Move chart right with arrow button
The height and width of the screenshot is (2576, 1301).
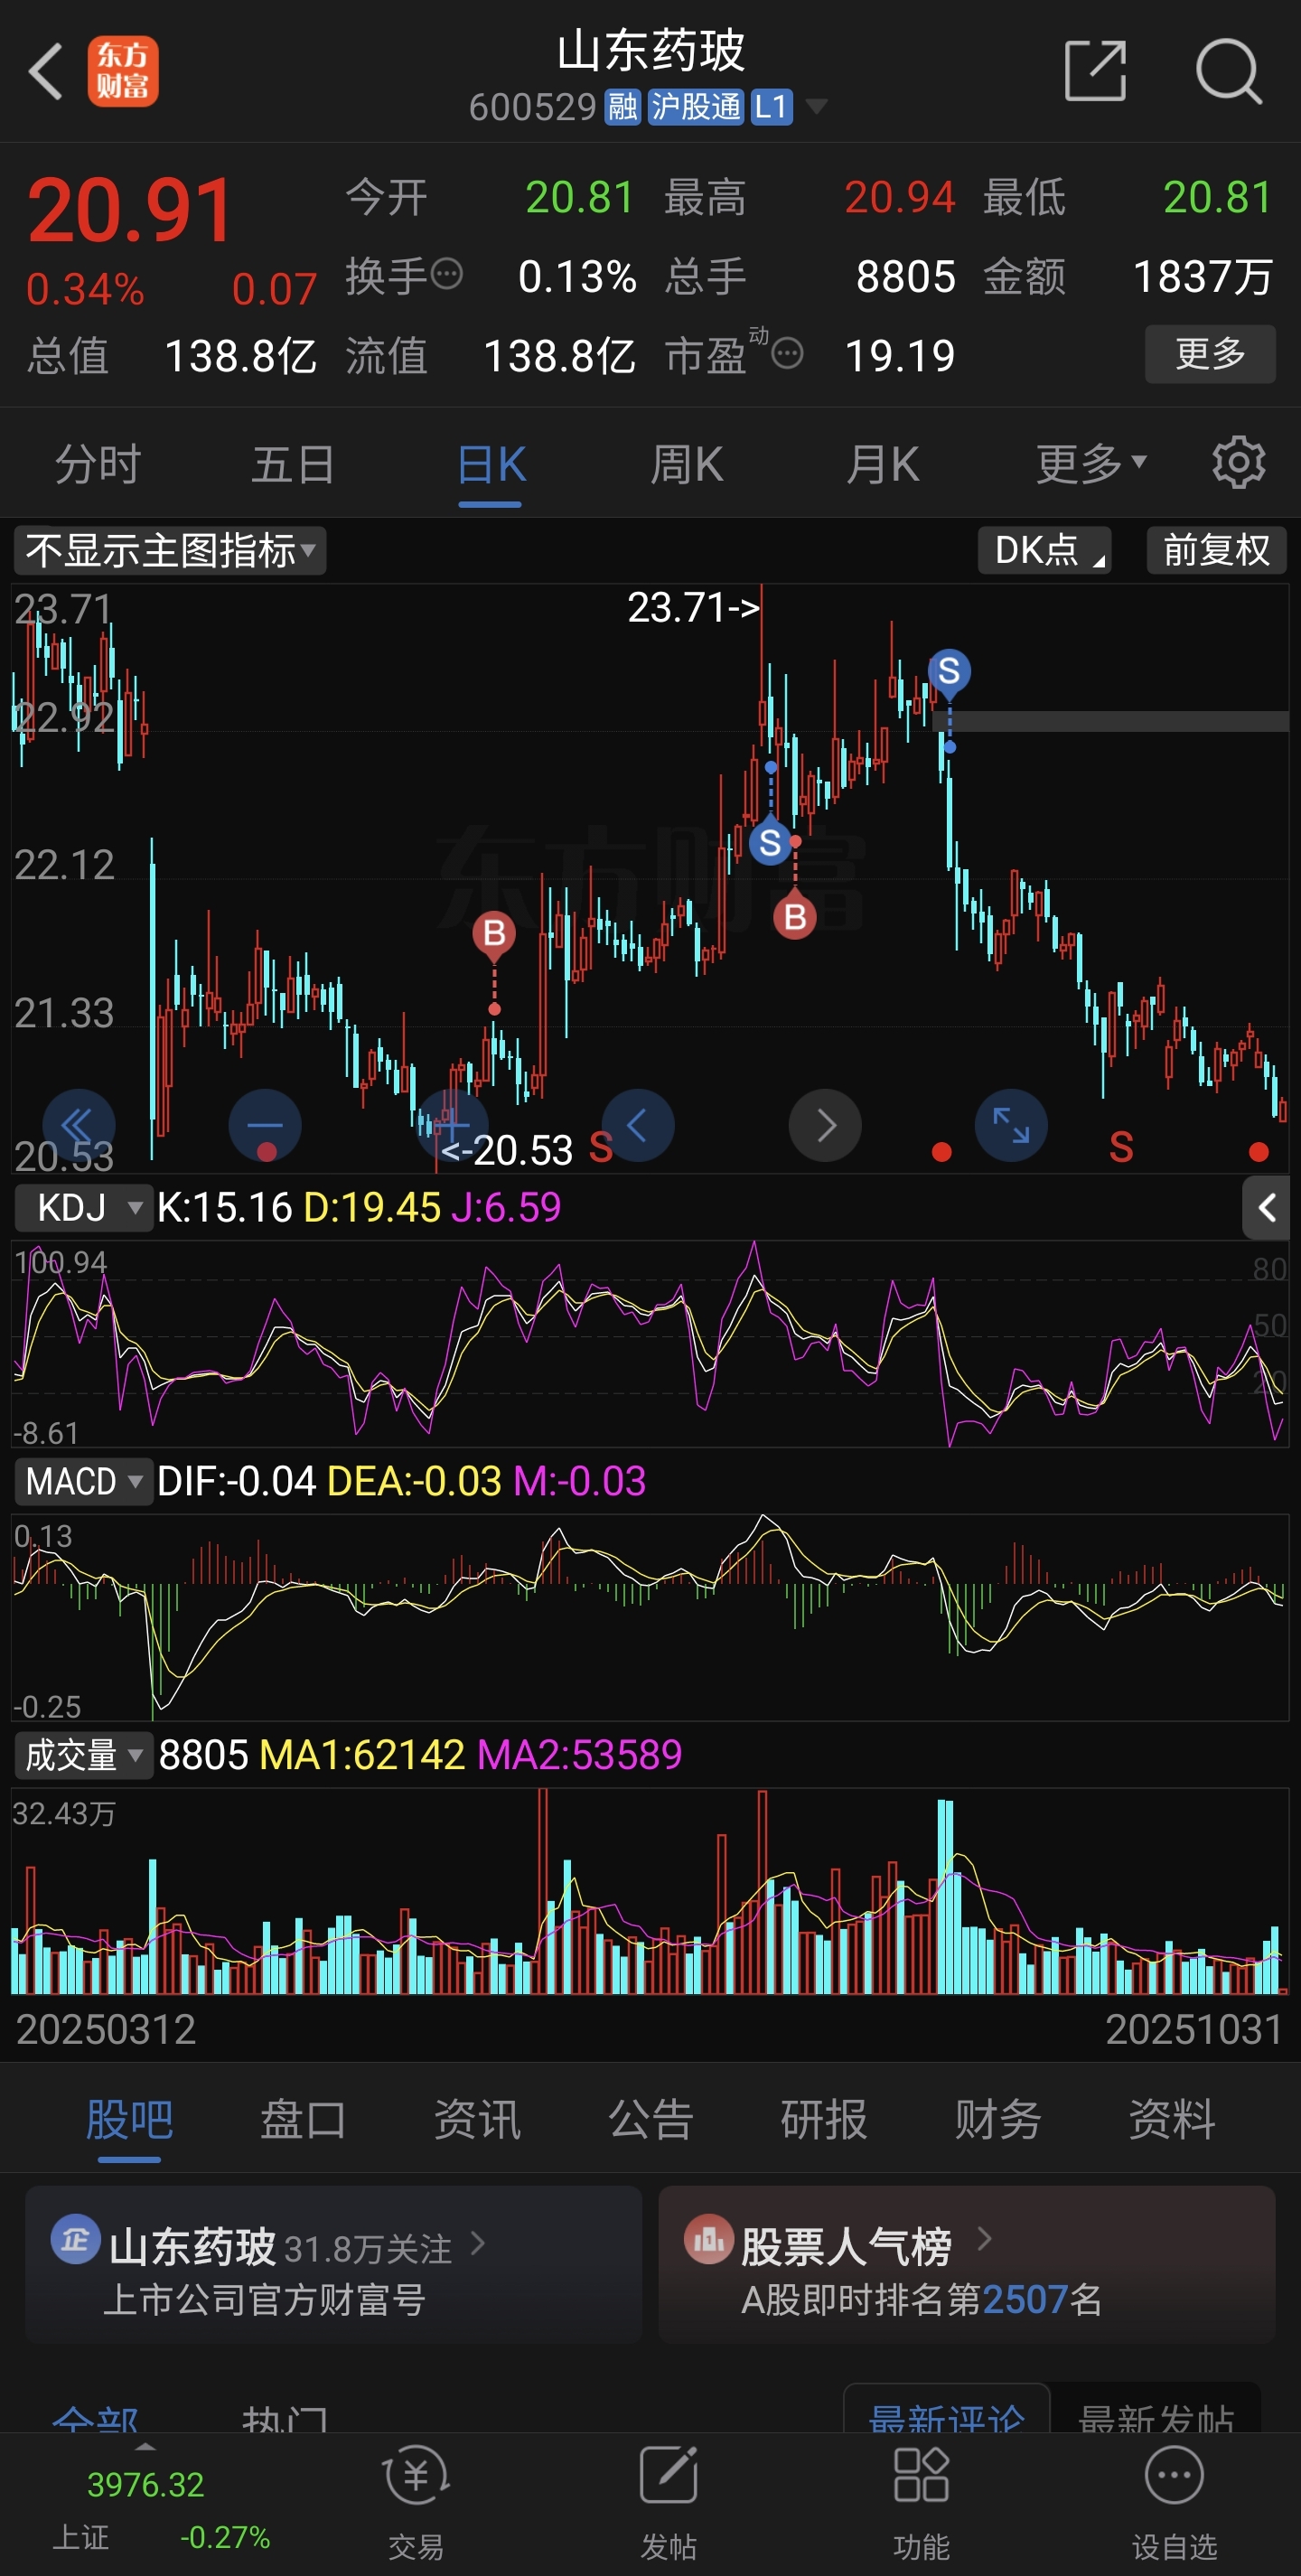click(825, 1125)
